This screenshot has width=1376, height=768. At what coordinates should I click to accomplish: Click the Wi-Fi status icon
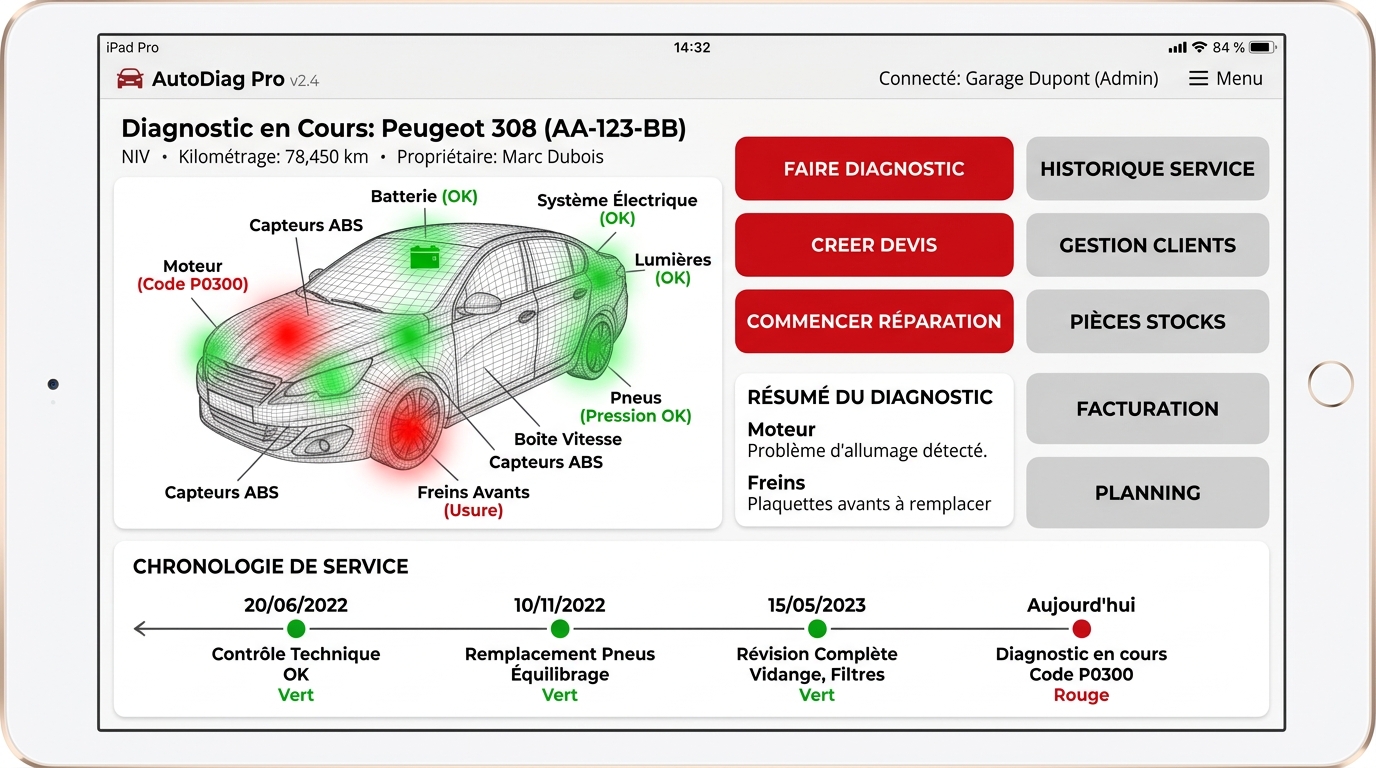click(x=1199, y=47)
